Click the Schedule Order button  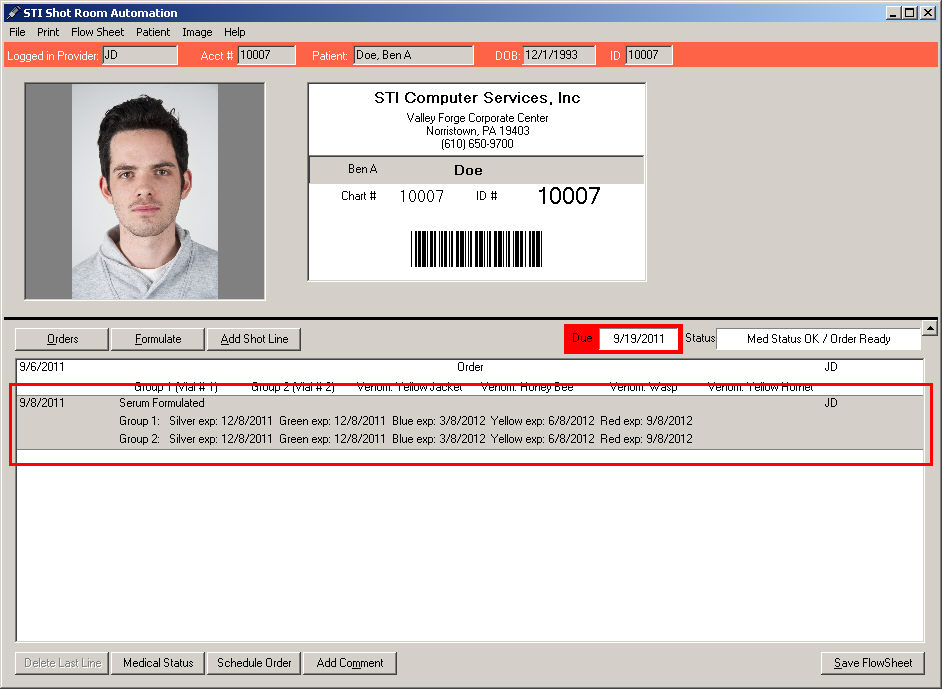(254, 663)
